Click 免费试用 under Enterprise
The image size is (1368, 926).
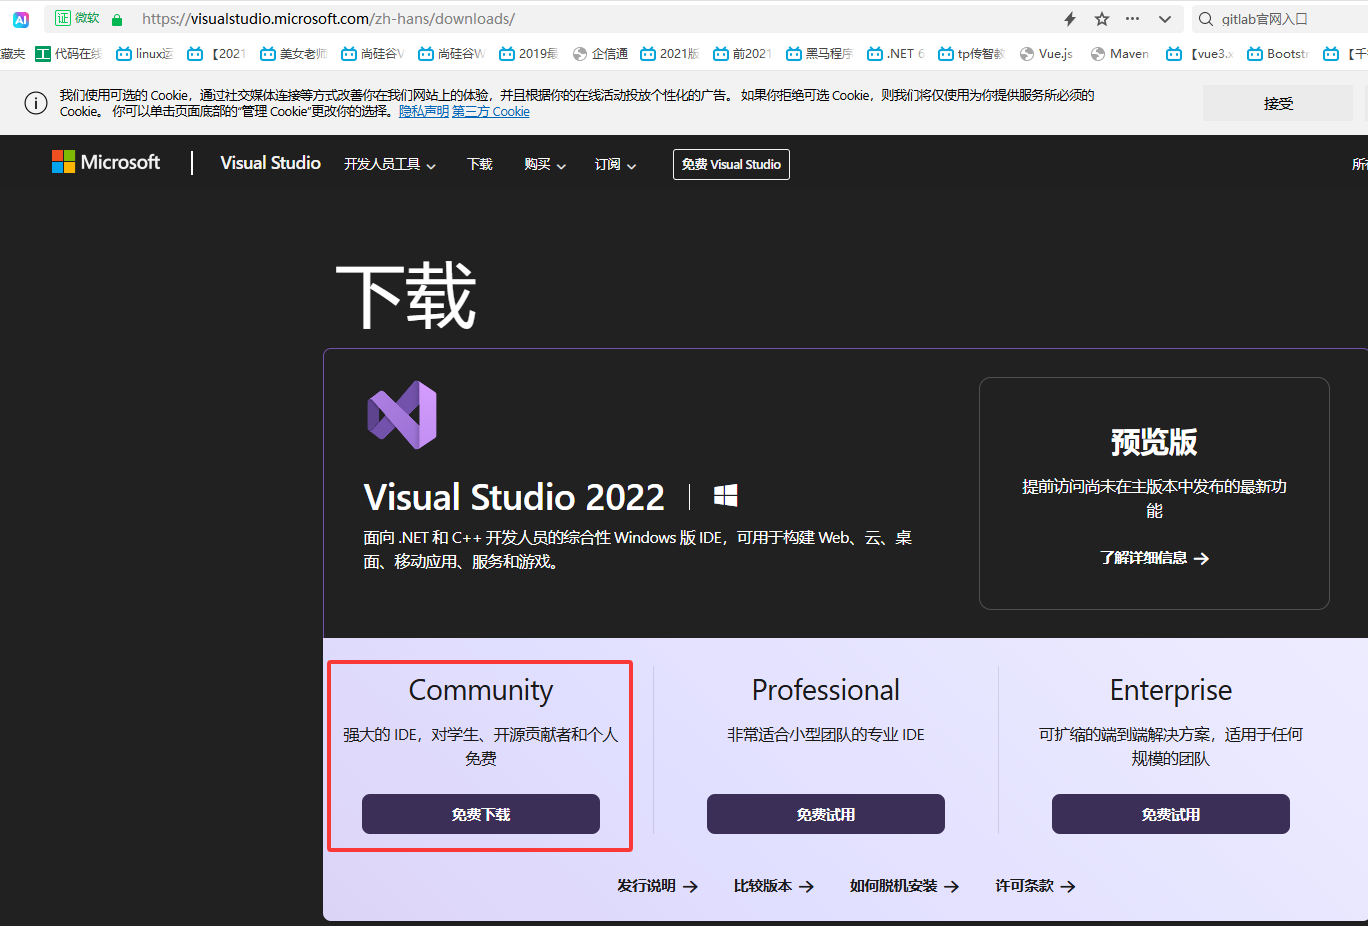tap(1171, 814)
